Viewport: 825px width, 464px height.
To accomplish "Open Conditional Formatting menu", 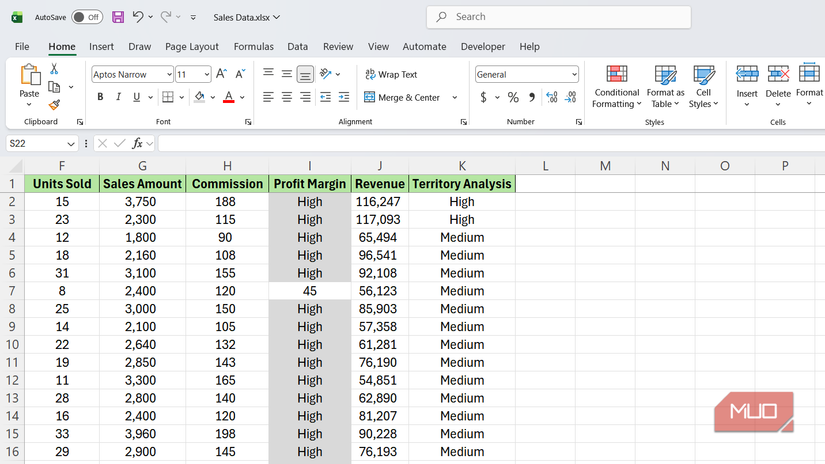I will [x=617, y=86].
